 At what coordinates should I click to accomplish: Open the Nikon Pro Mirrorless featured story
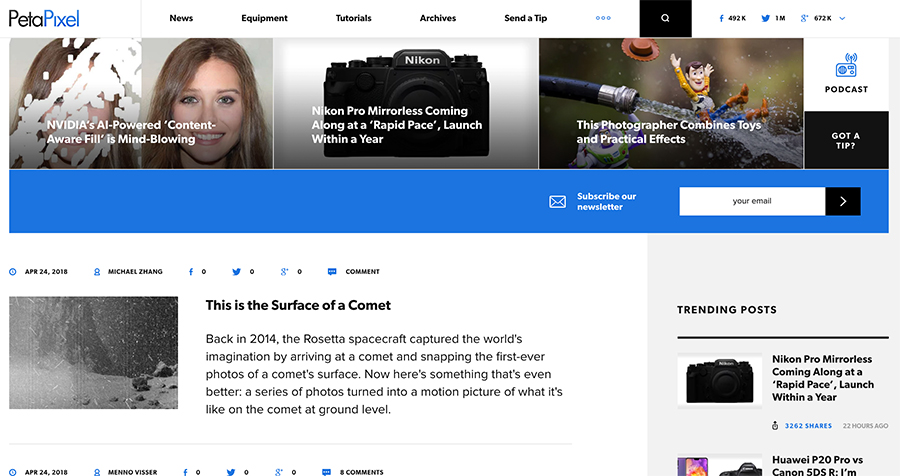pyautogui.click(x=406, y=103)
